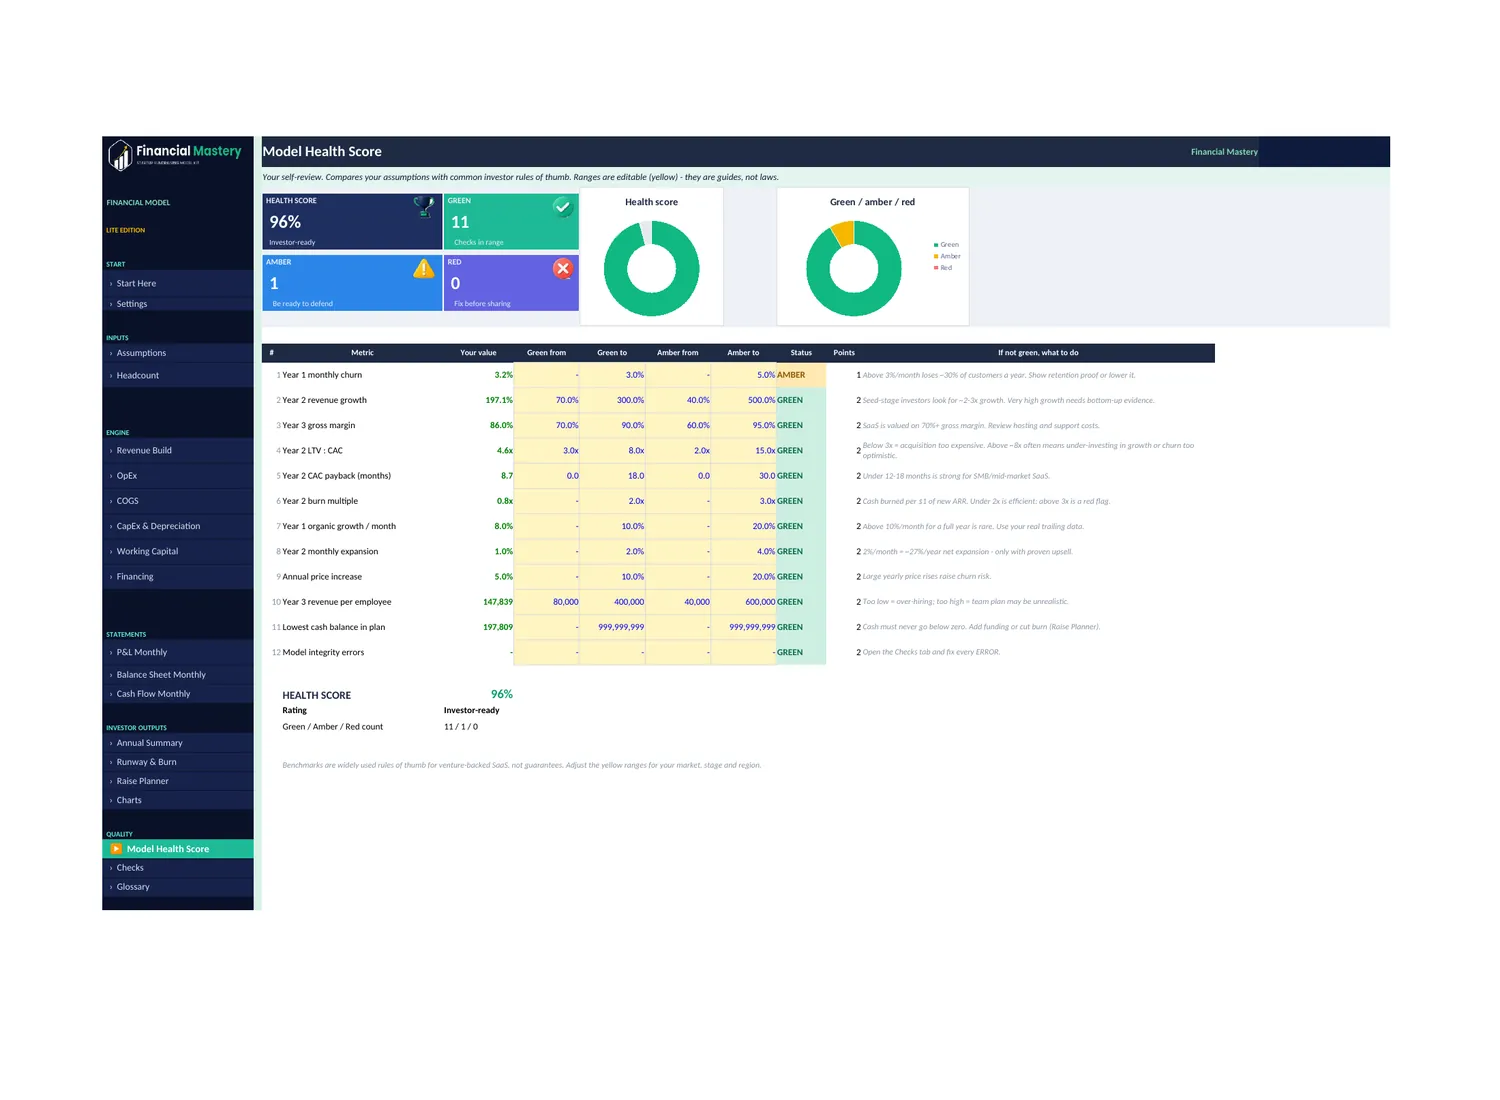Select the Model Health Score sidebar item
Viewport: 1500px width, 1100px height.
178,849
